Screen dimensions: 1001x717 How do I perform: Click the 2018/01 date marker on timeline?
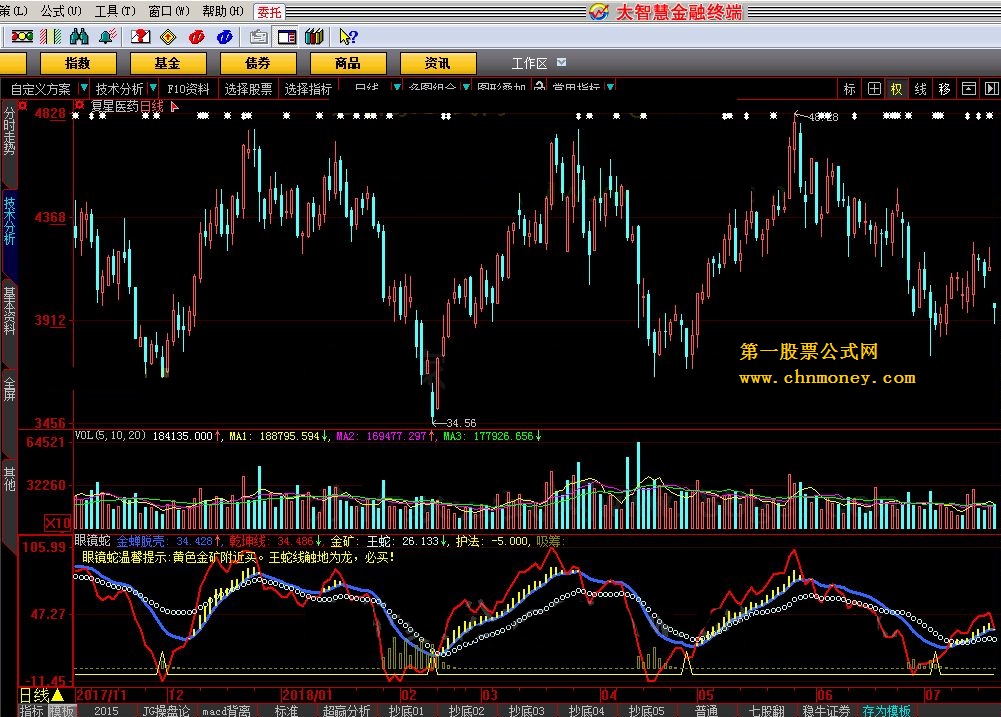pos(306,695)
